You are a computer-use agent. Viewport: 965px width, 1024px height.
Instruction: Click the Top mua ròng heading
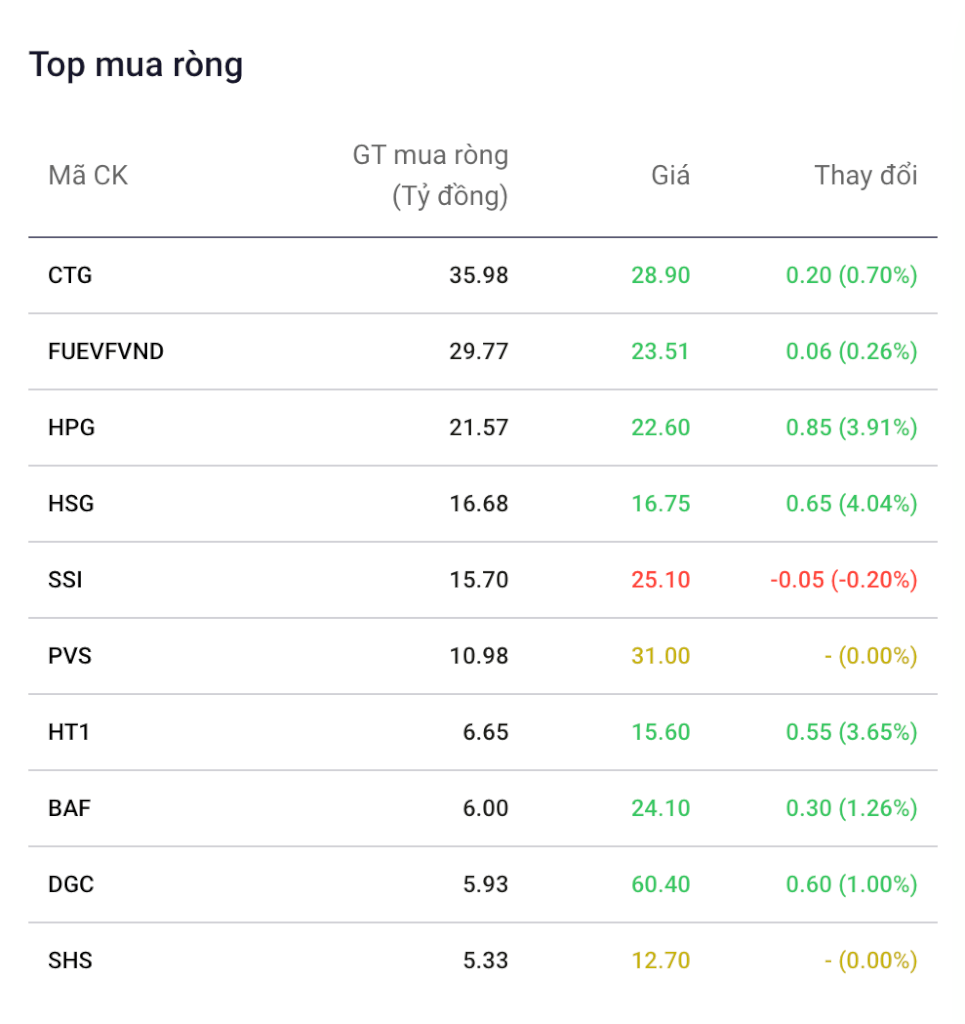(x=136, y=65)
